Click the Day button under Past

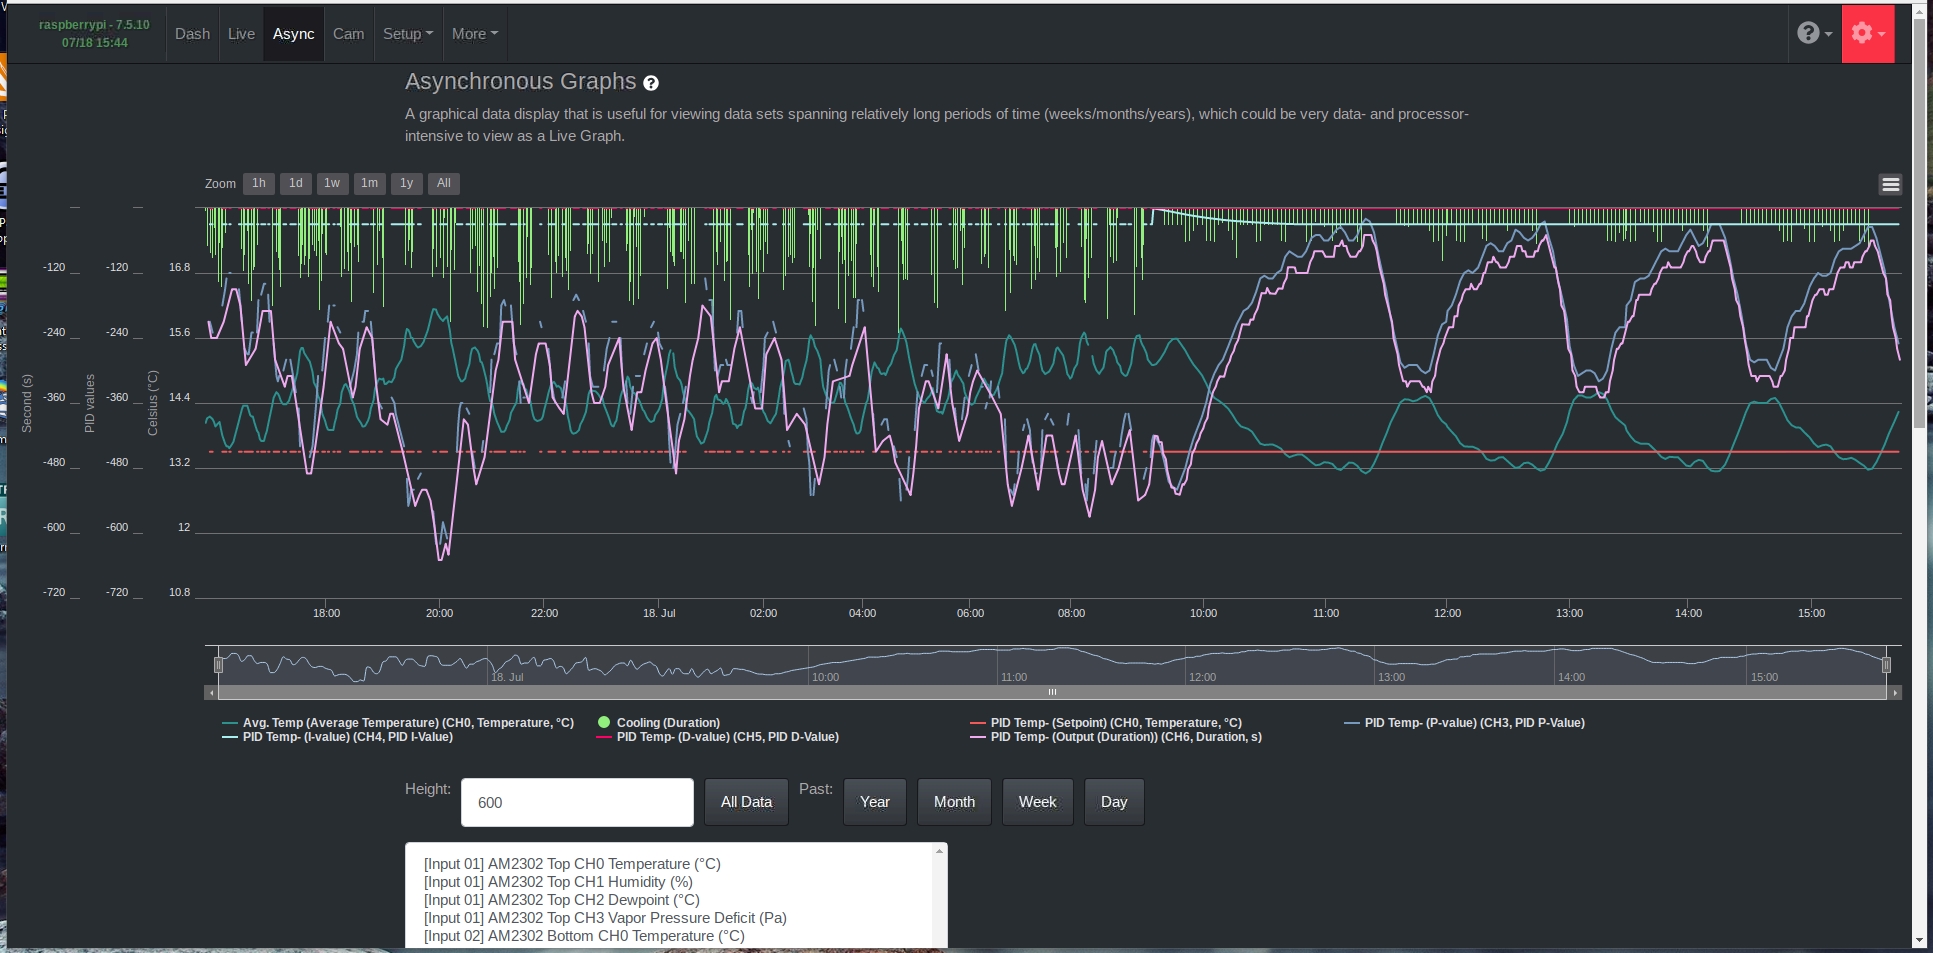[1113, 801]
